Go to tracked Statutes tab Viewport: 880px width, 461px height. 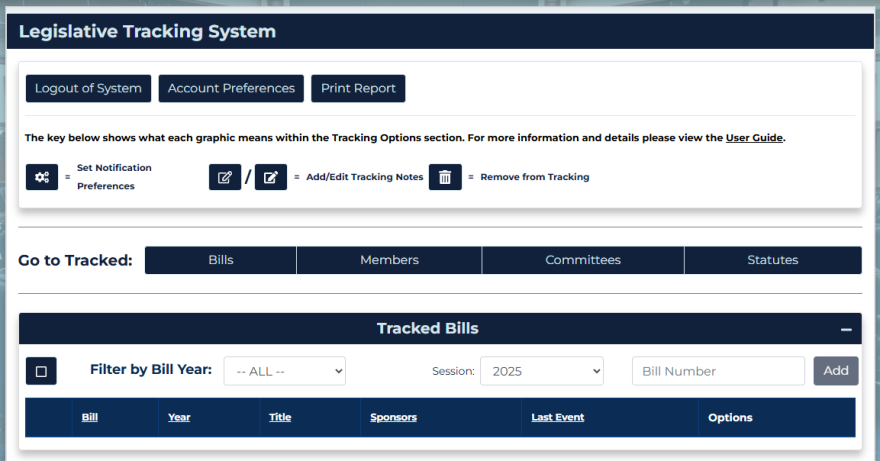click(x=773, y=260)
